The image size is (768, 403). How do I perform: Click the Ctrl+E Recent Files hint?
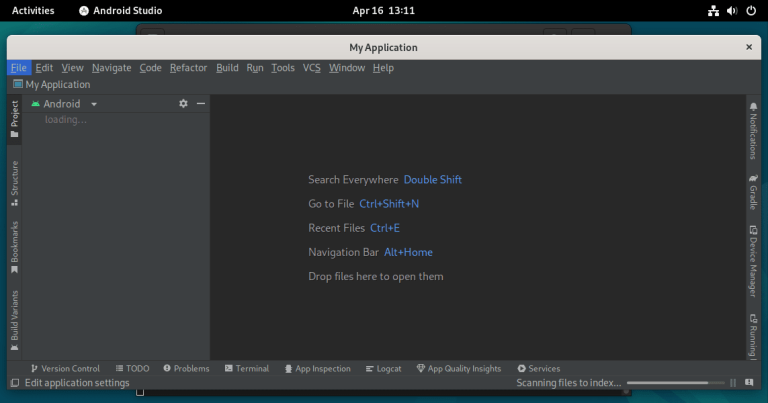pos(385,228)
